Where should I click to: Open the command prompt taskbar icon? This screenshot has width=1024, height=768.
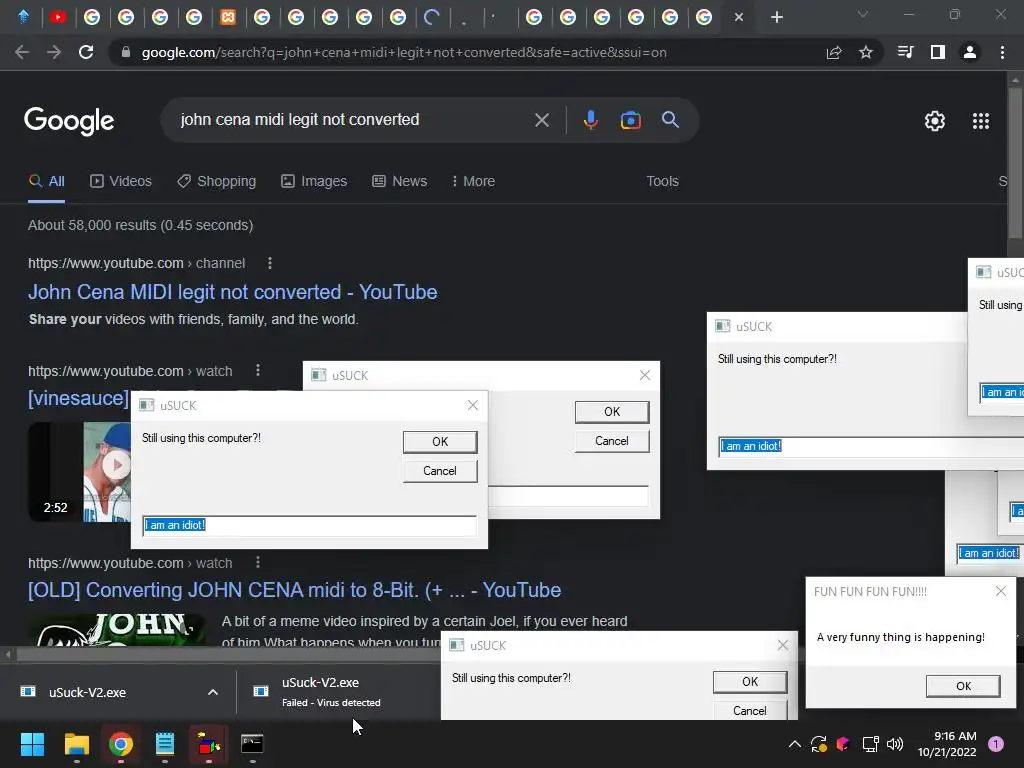(252, 744)
